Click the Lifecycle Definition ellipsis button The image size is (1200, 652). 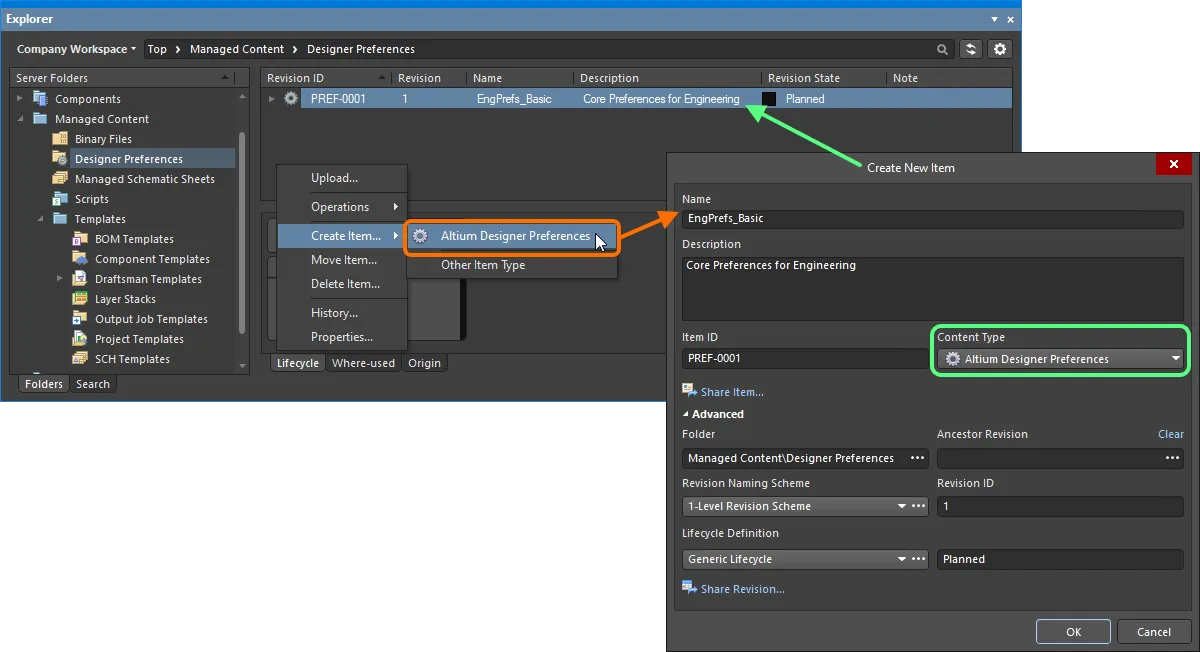pos(918,559)
